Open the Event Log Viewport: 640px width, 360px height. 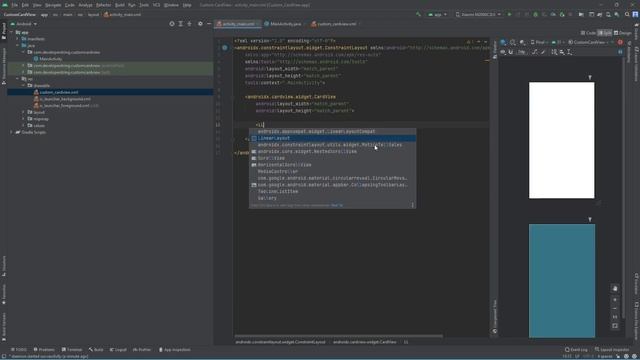pyautogui.click(x=576, y=350)
